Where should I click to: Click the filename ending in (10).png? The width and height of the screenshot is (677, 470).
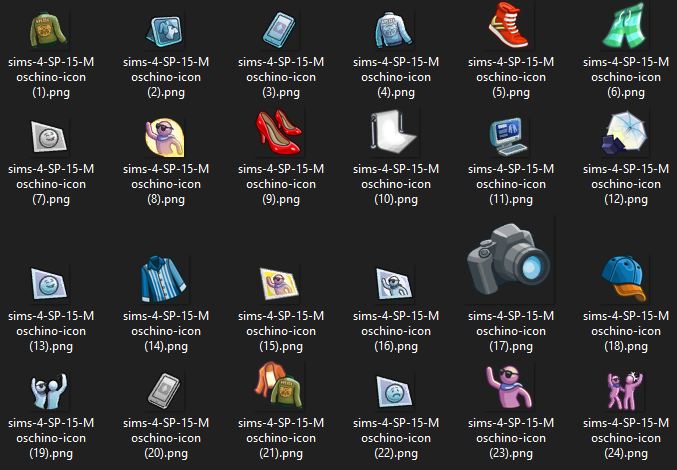pyautogui.click(x=396, y=184)
